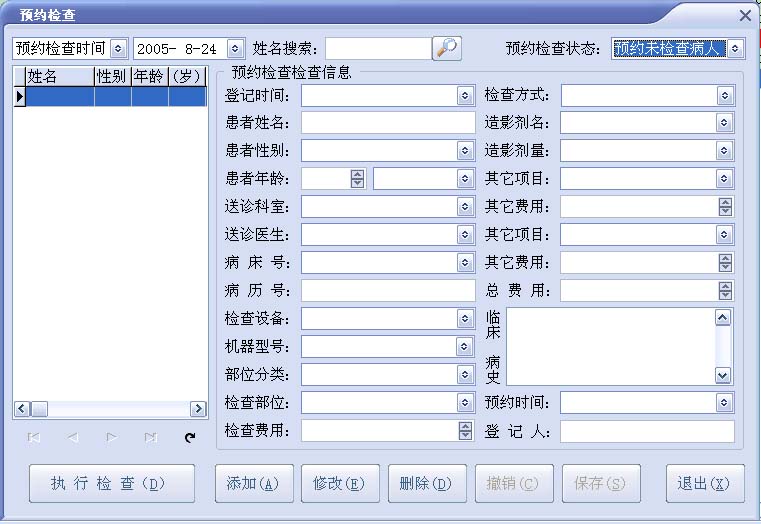Expand 预约时间 dropdown
This screenshot has width=761, height=524.
point(724,402)
